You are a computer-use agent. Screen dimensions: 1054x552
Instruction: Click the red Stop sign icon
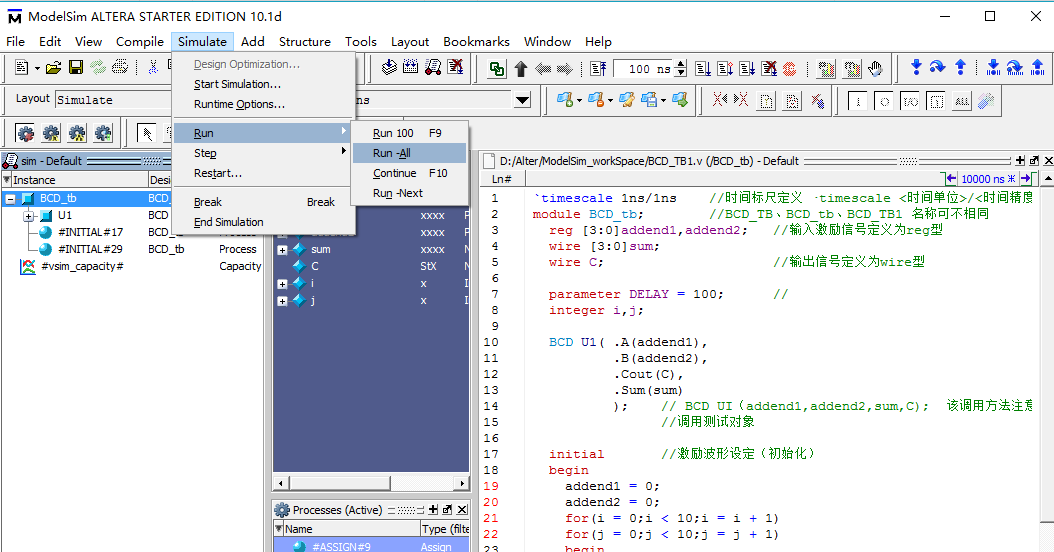790,69
